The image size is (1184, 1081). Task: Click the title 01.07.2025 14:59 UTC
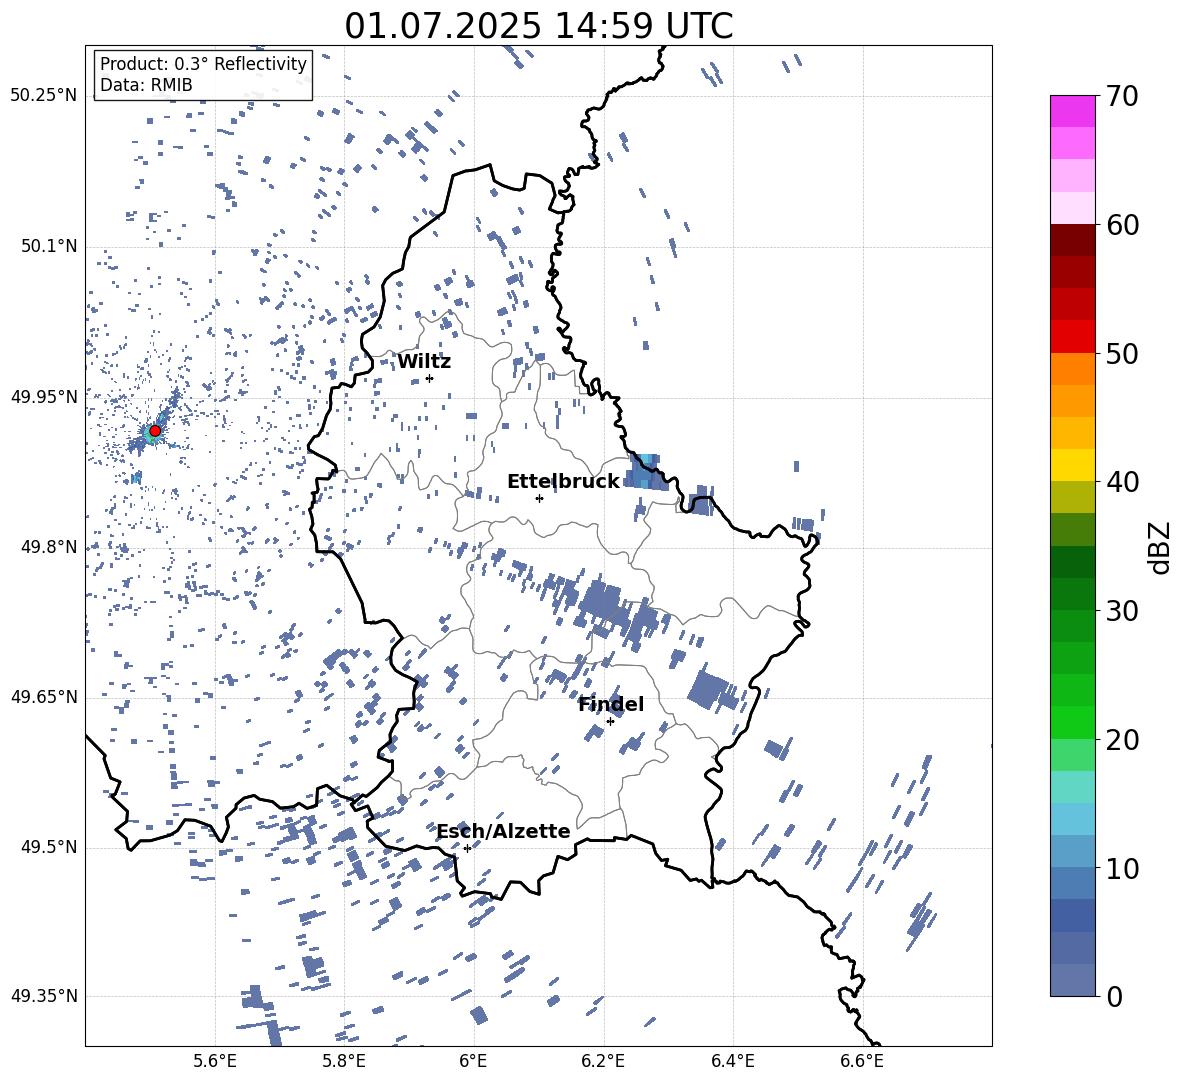click(538, 26)
